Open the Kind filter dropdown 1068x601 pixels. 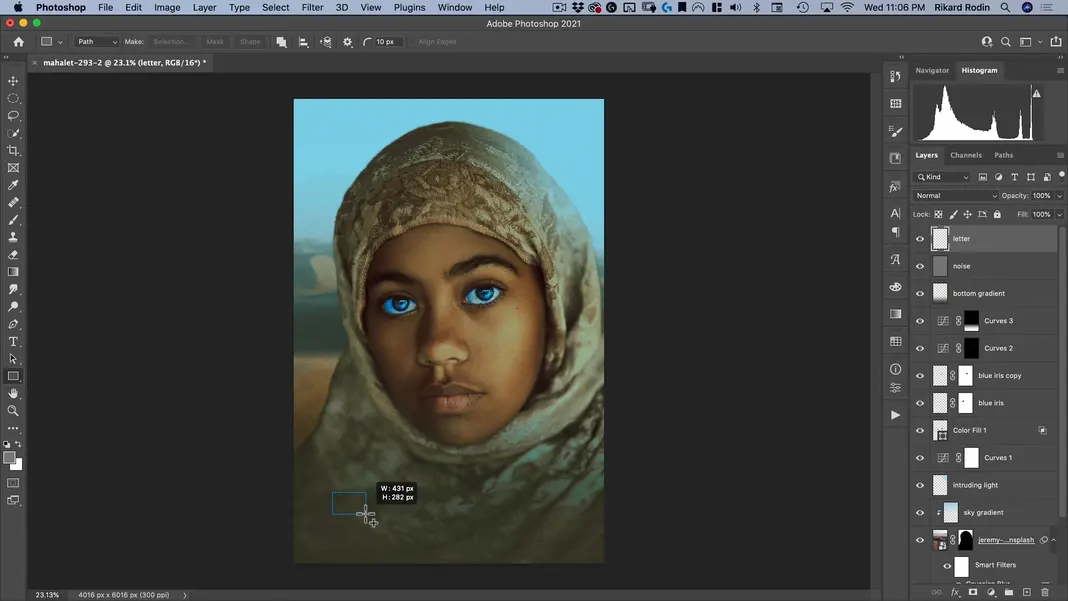[x=942, y=177]
